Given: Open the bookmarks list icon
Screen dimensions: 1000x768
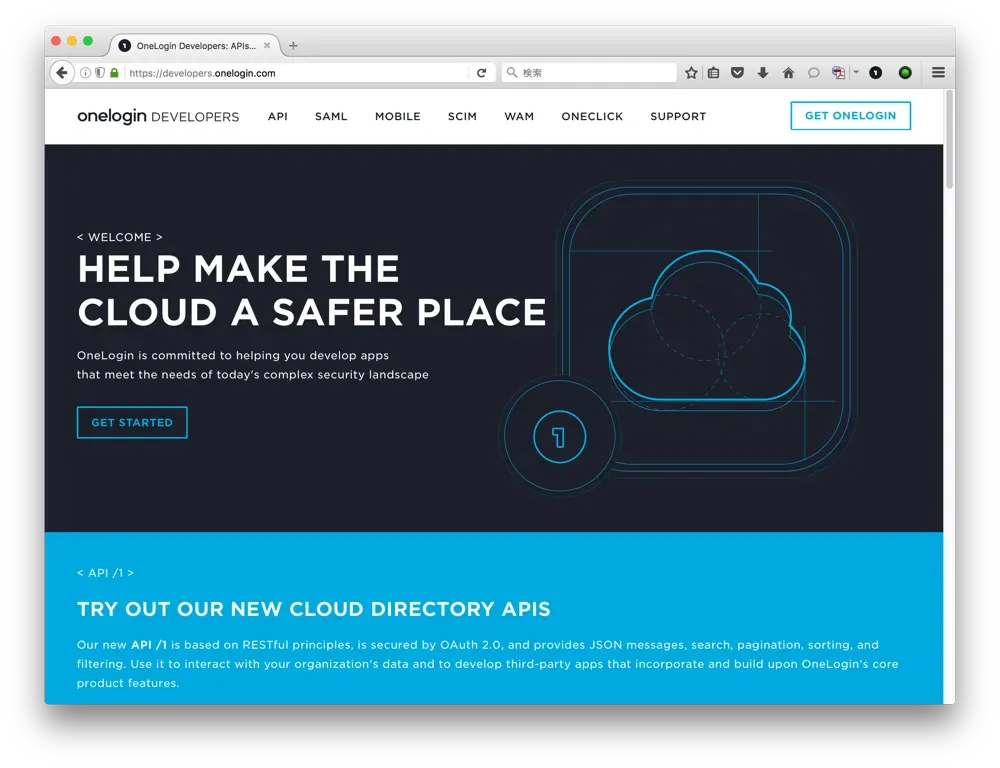Looking at the screenshot, I should pos(713,73).
